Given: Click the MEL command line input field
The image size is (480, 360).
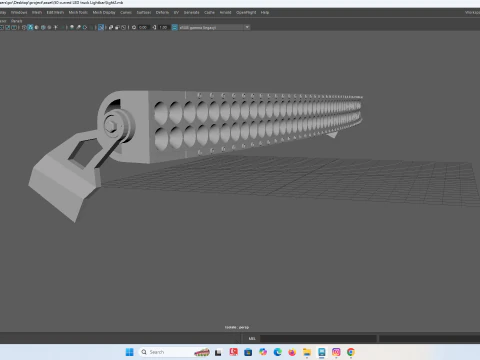Looking at the screenshot, I should (318, 338).
